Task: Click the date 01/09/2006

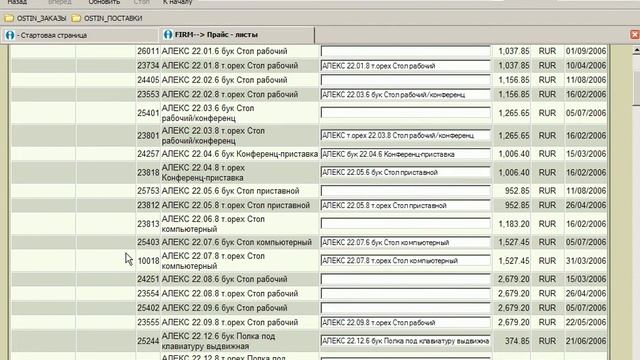Action: 586,51
